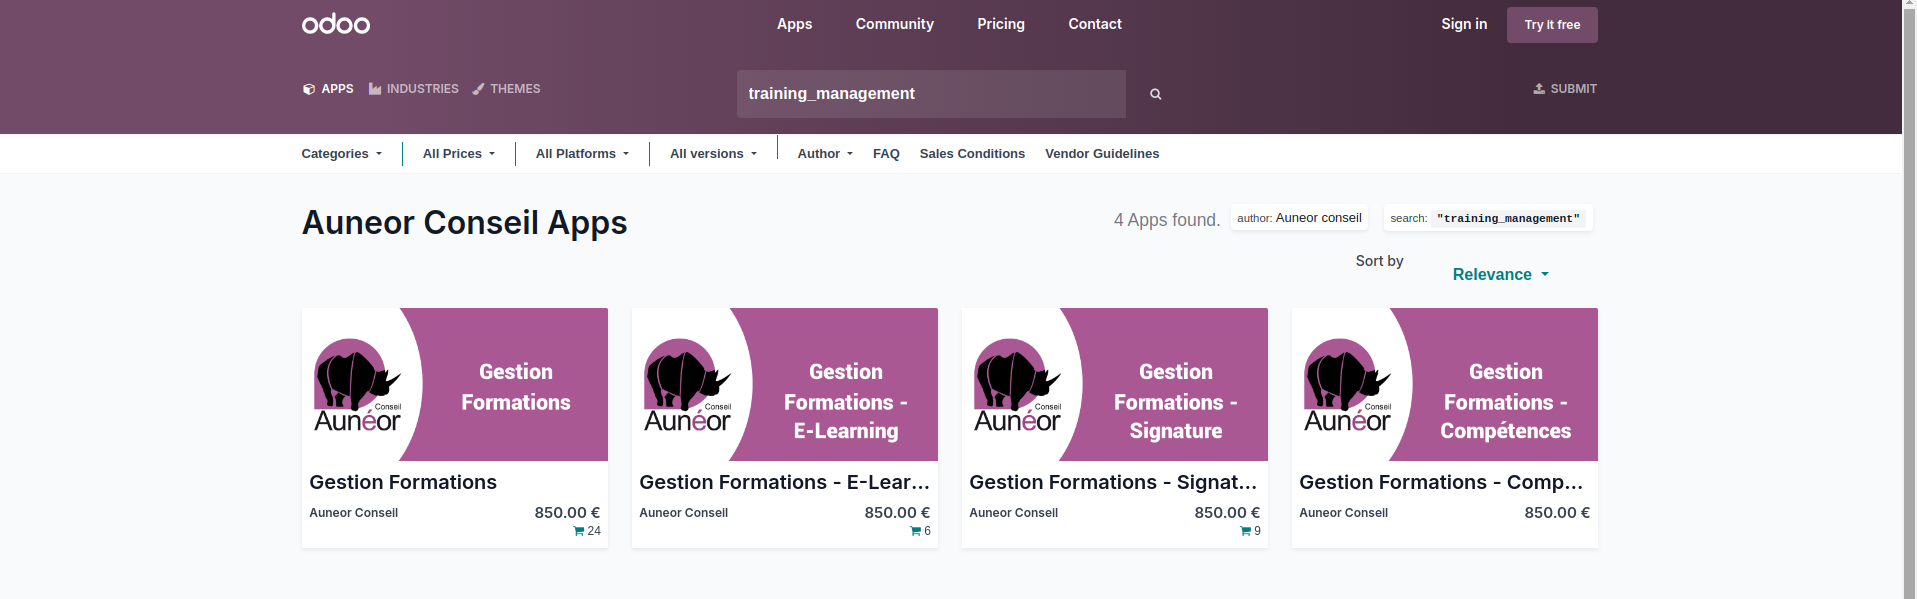Open the Community menu

[x=894, y=24]
